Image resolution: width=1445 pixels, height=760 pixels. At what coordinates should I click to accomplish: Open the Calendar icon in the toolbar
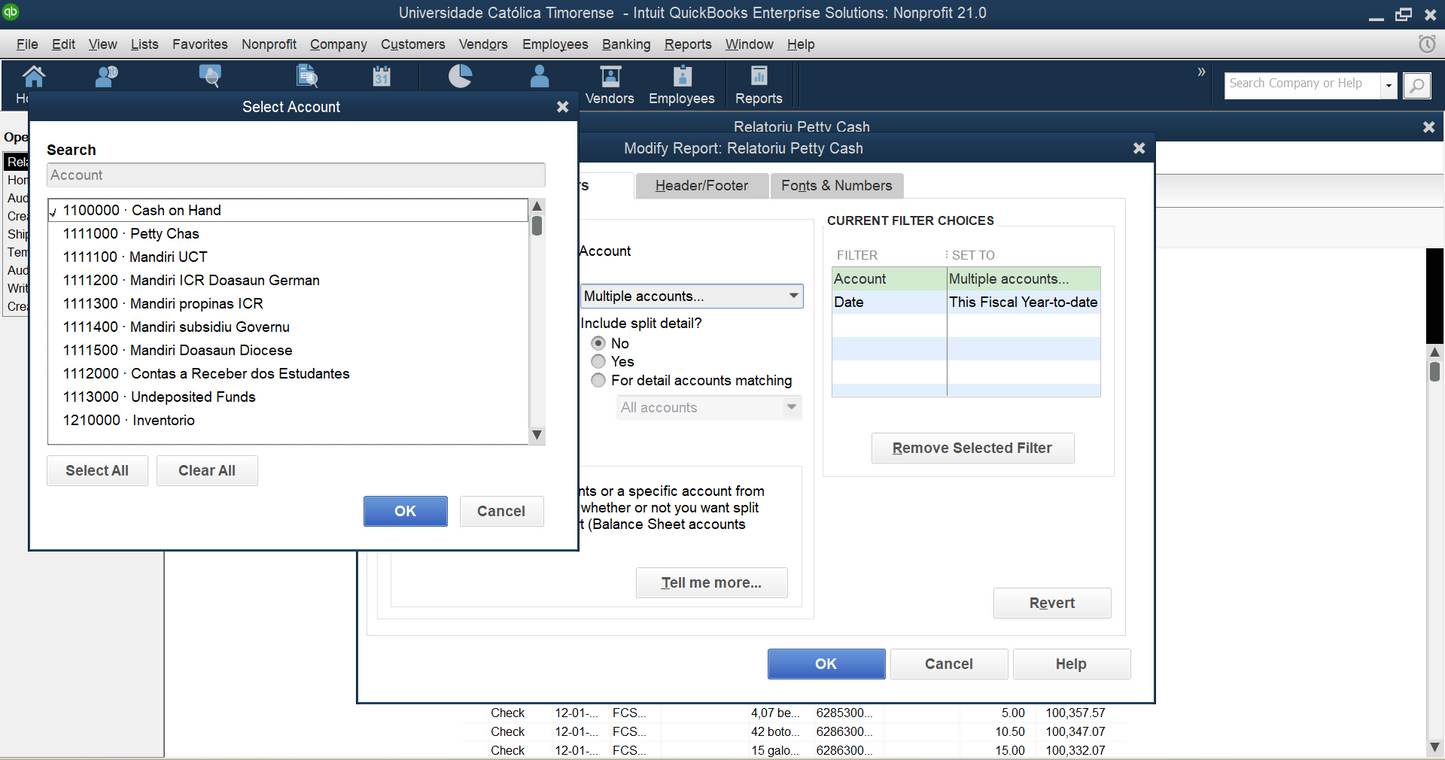click(x=381, y=77)
